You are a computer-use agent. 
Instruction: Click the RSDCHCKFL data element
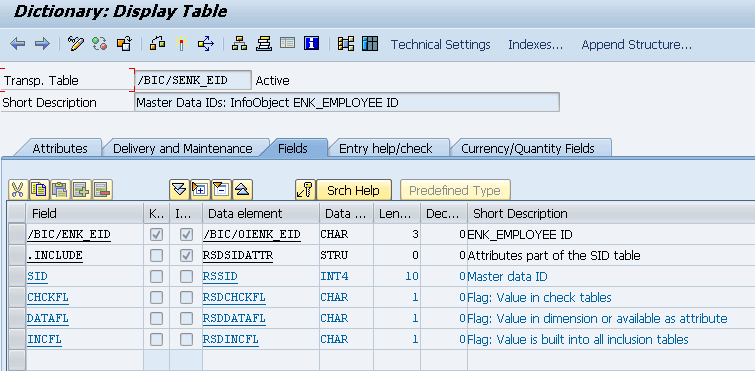tap(234, 297)
